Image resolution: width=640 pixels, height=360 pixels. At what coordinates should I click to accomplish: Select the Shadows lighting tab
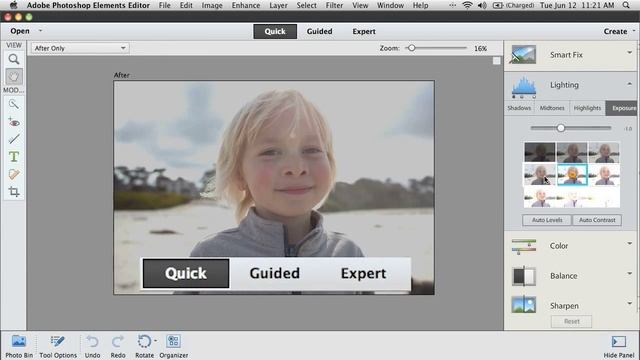[519, 108]
